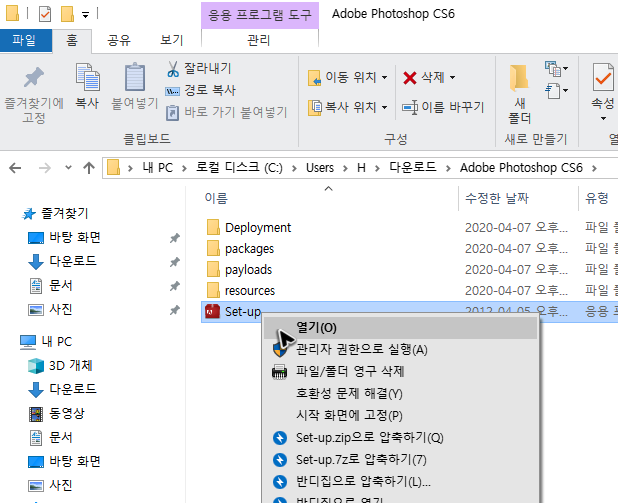
Task: Click the 이름 바꾸기 rename icon
Action: 410,107
